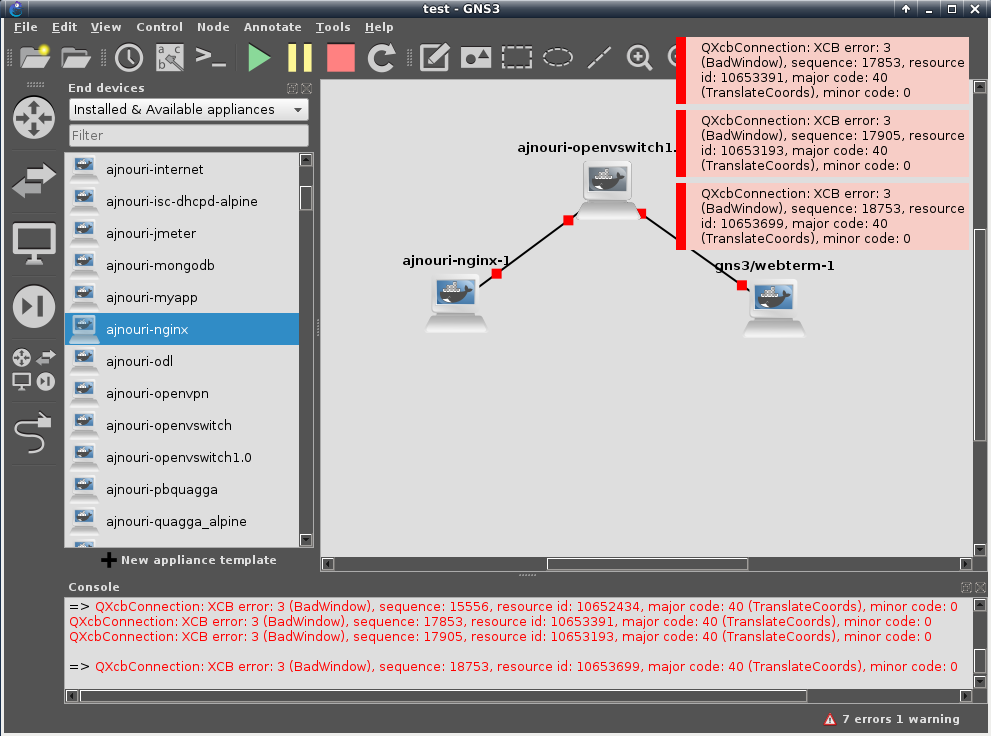Click 7 errors 1 warning indicator
Viewport: 991px width, 736px height.
892,719
